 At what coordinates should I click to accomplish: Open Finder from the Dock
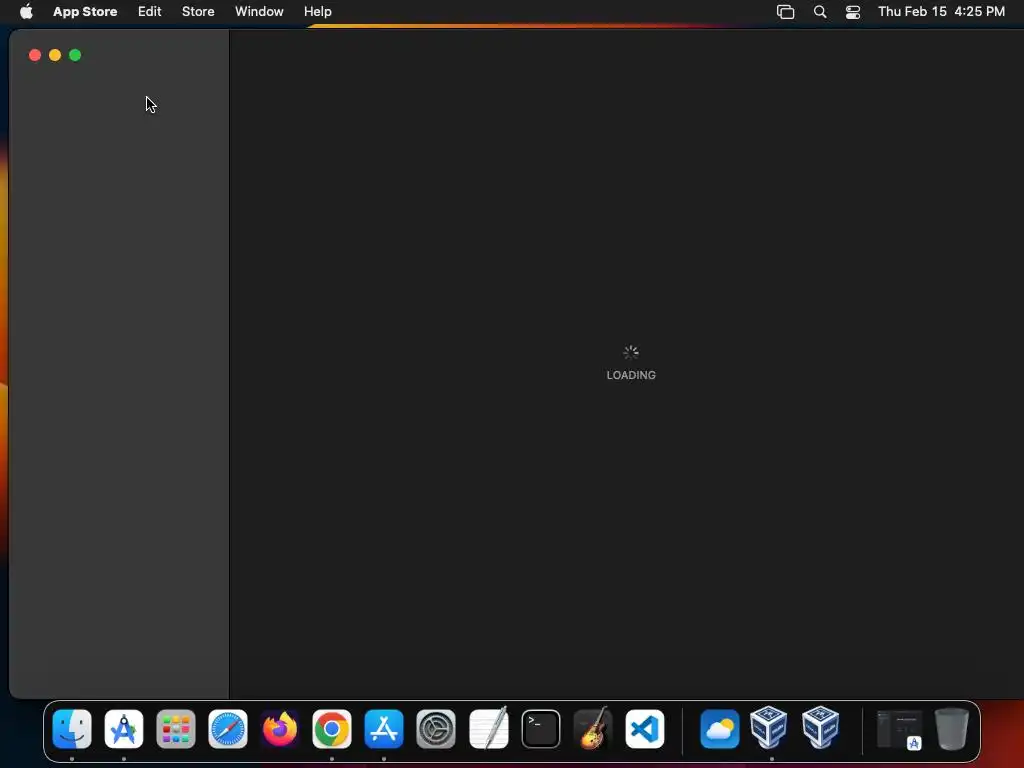pos(72,729)
